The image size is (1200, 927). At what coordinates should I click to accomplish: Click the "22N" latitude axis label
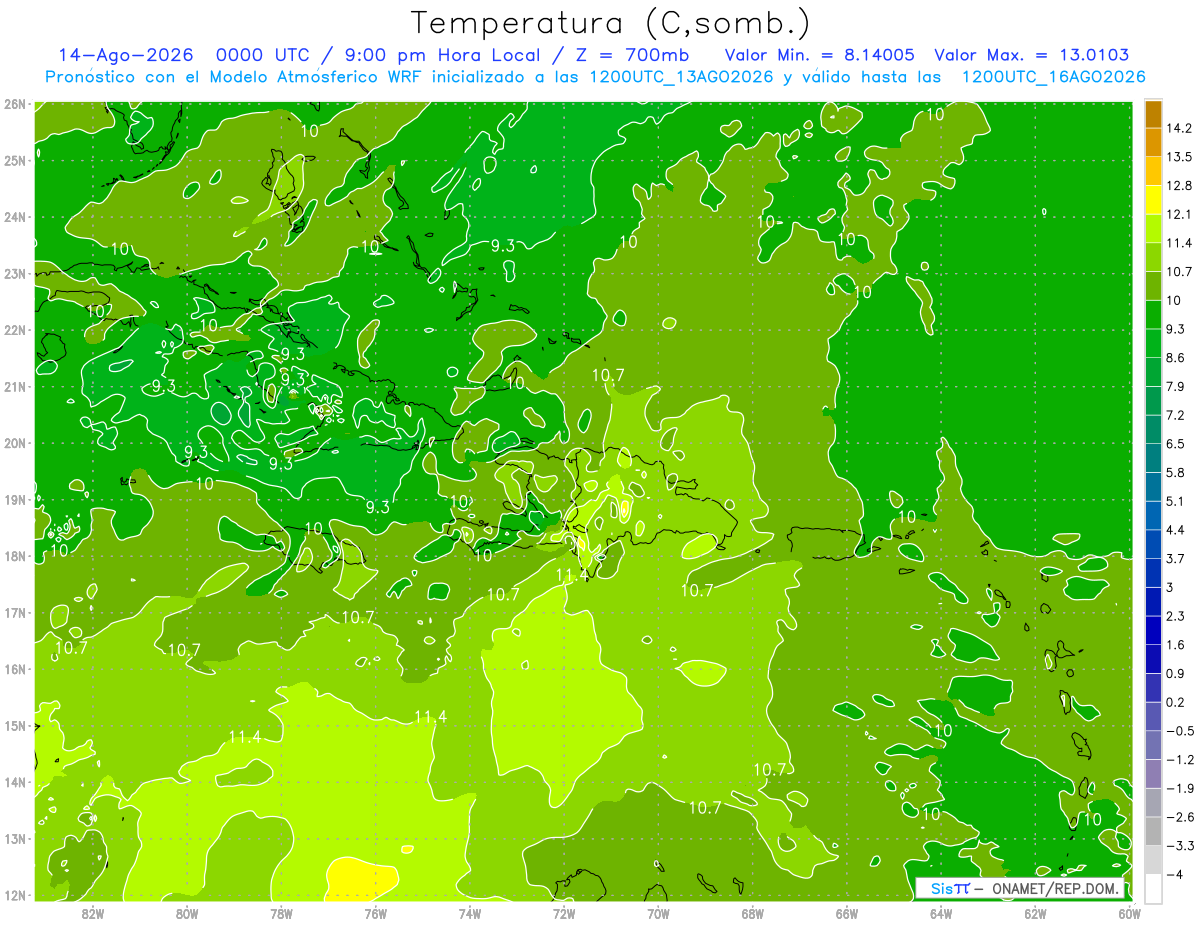(15, 330)
